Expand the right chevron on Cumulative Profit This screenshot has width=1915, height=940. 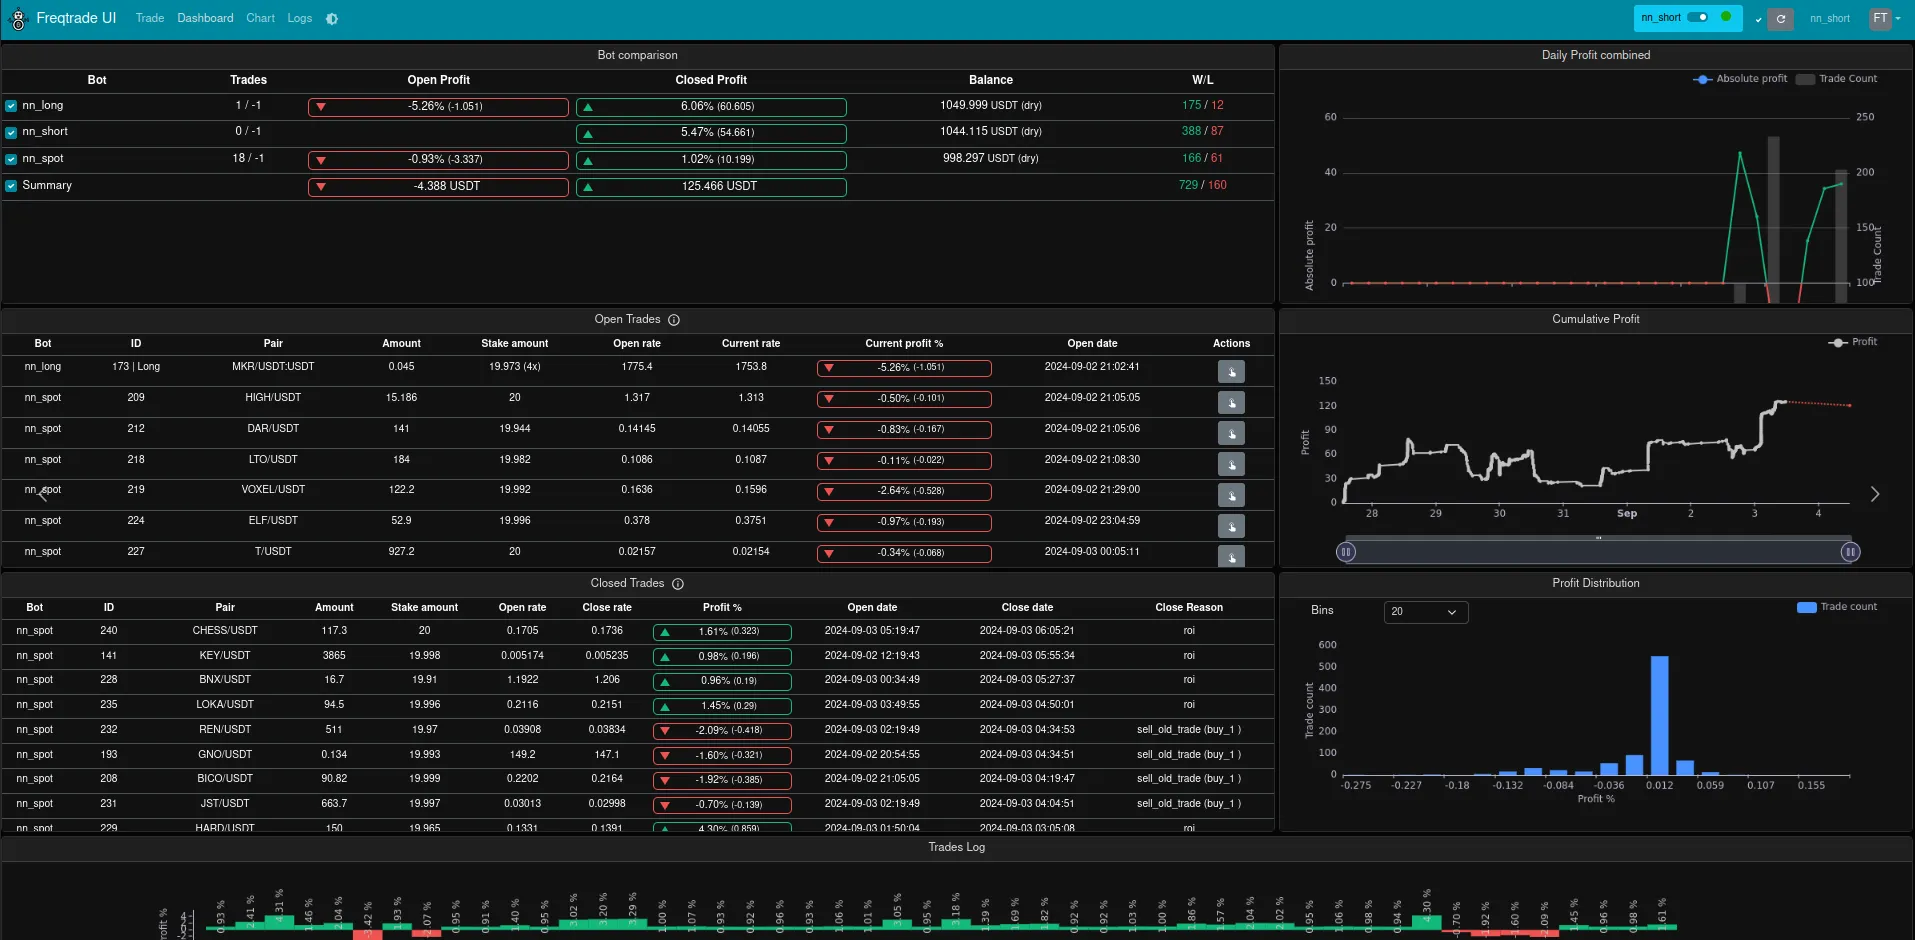(x=1875, y=494)
